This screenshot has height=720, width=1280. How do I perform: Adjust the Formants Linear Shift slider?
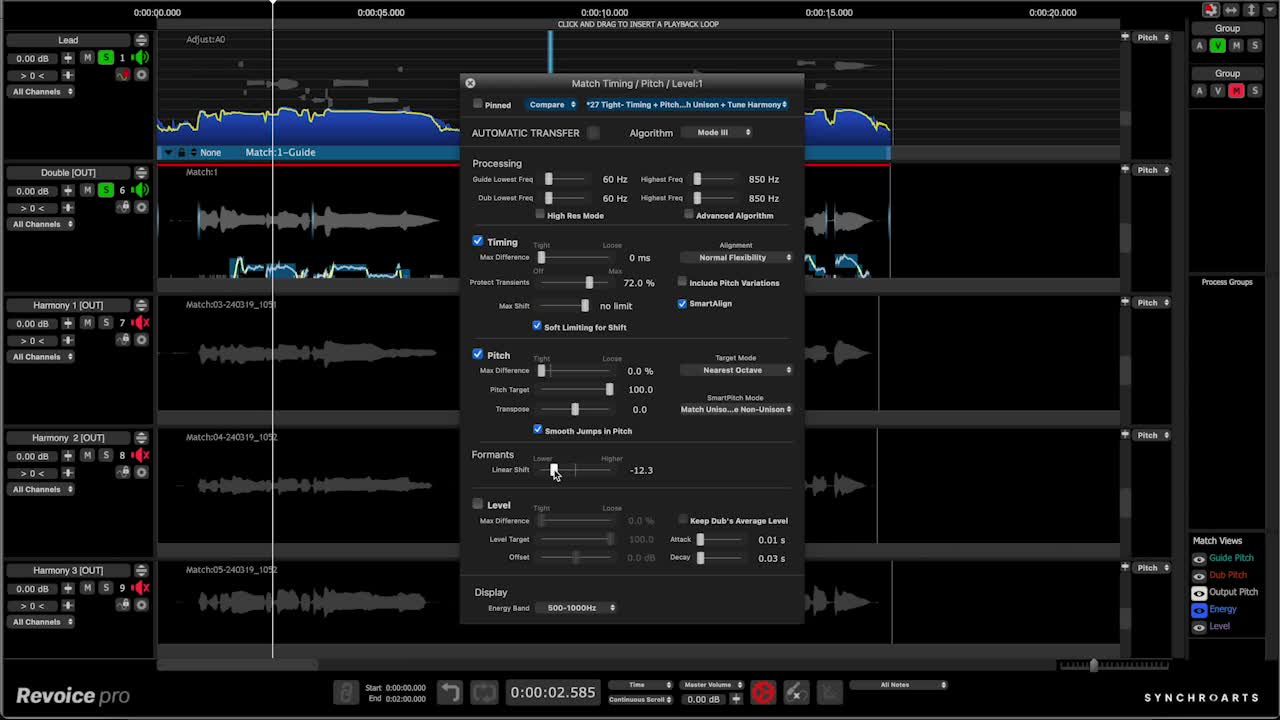point(554,470)
